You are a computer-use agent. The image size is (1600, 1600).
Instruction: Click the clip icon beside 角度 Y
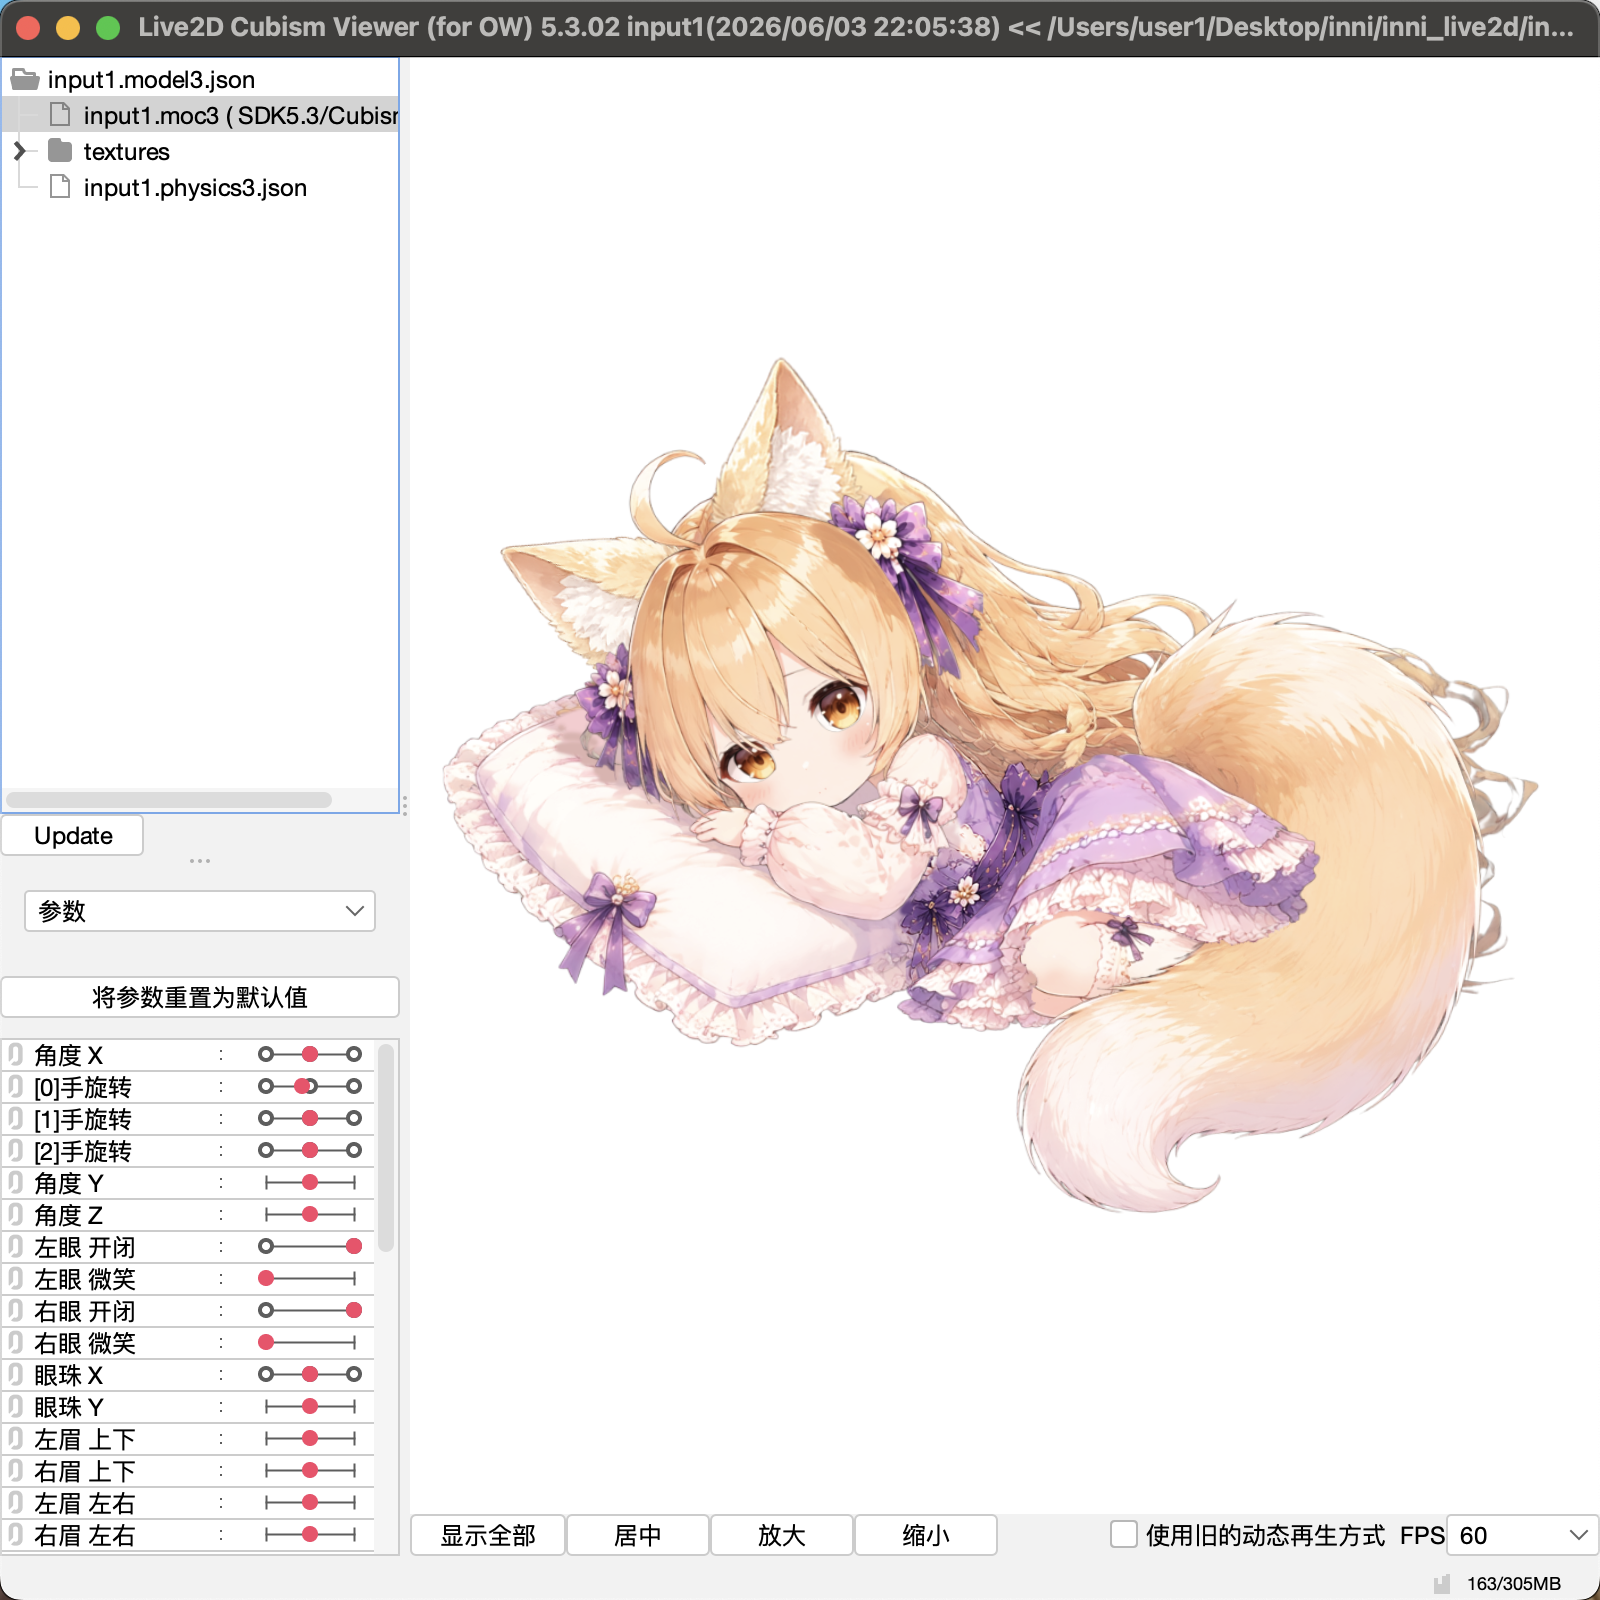pyautogui.click(x=15, y=1182)
